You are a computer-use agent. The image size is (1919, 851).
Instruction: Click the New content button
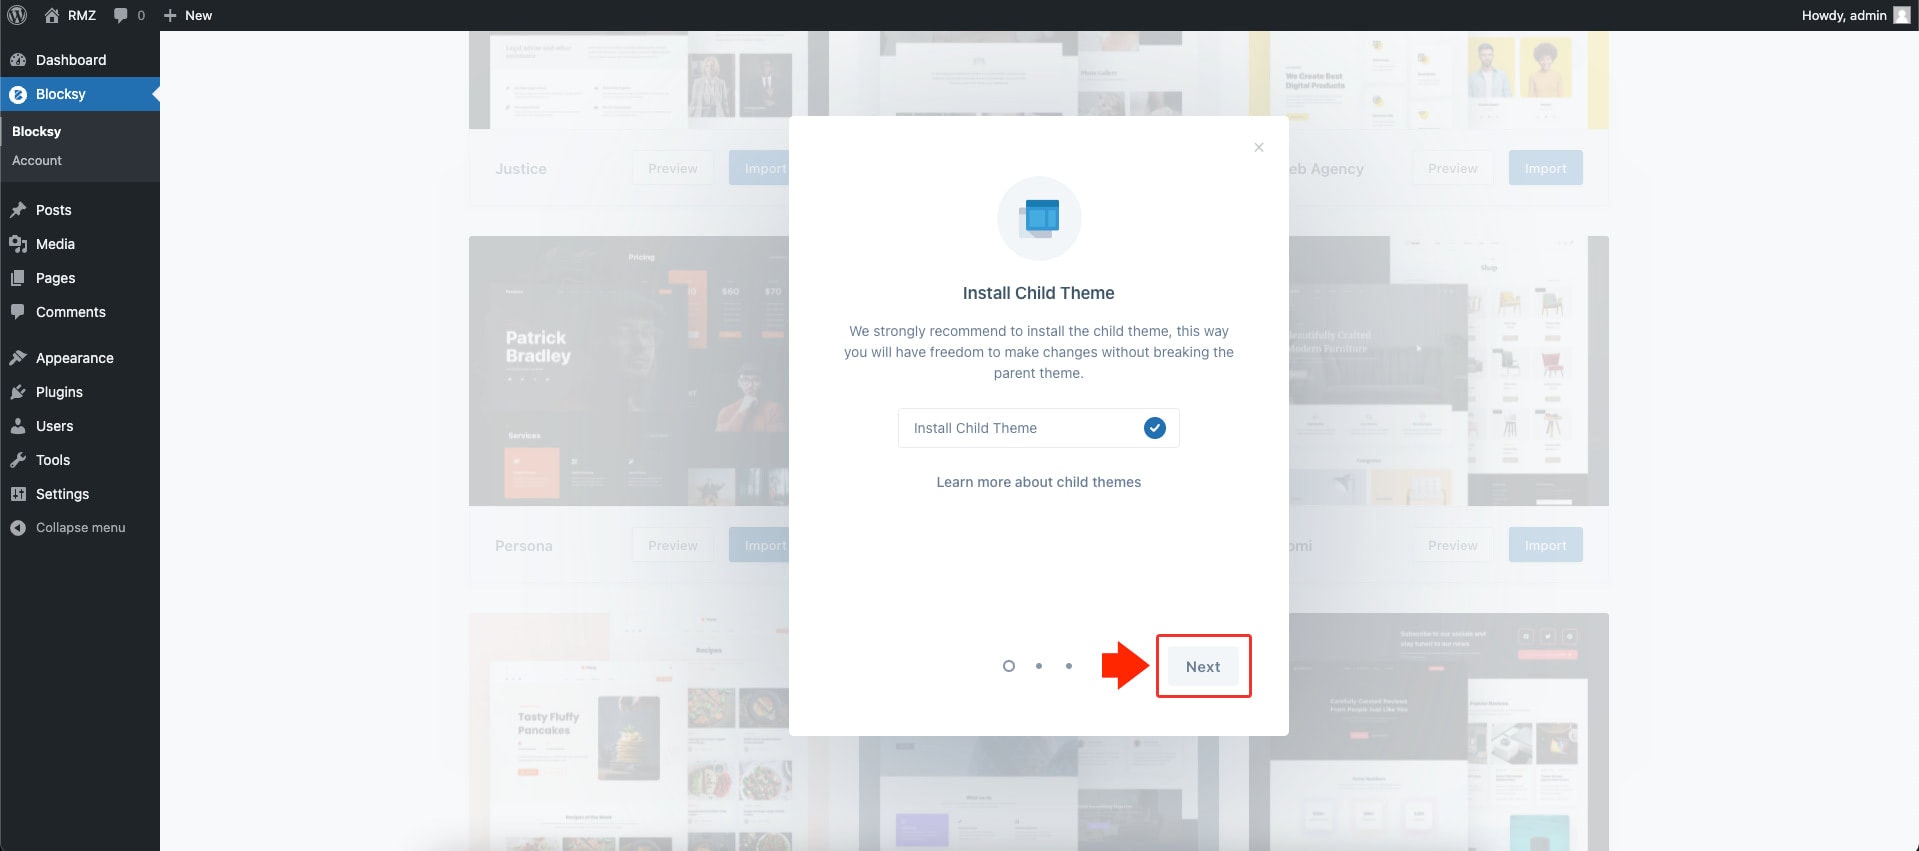click(188, 15)
